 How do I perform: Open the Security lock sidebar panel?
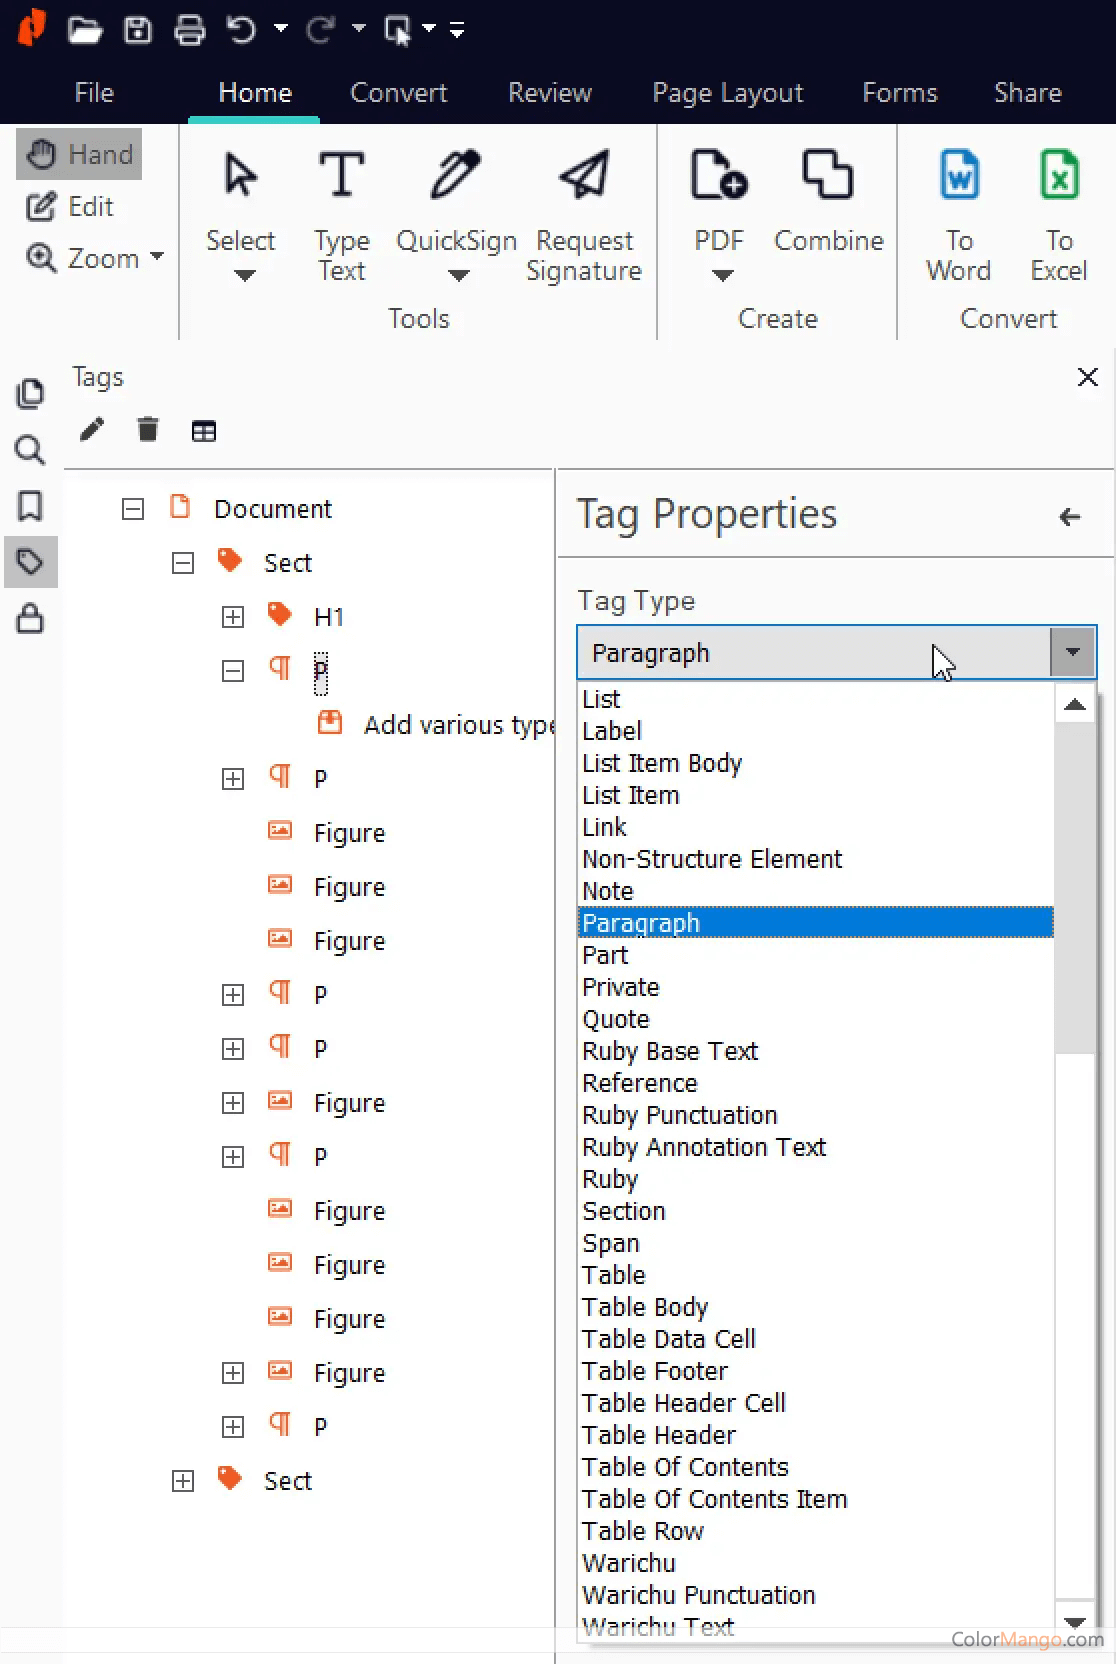pos(30,619)
